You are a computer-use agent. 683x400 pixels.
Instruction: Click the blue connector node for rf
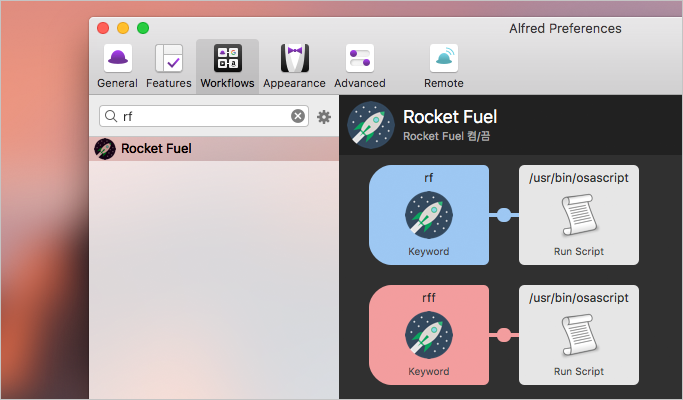[x=504, y=215]
